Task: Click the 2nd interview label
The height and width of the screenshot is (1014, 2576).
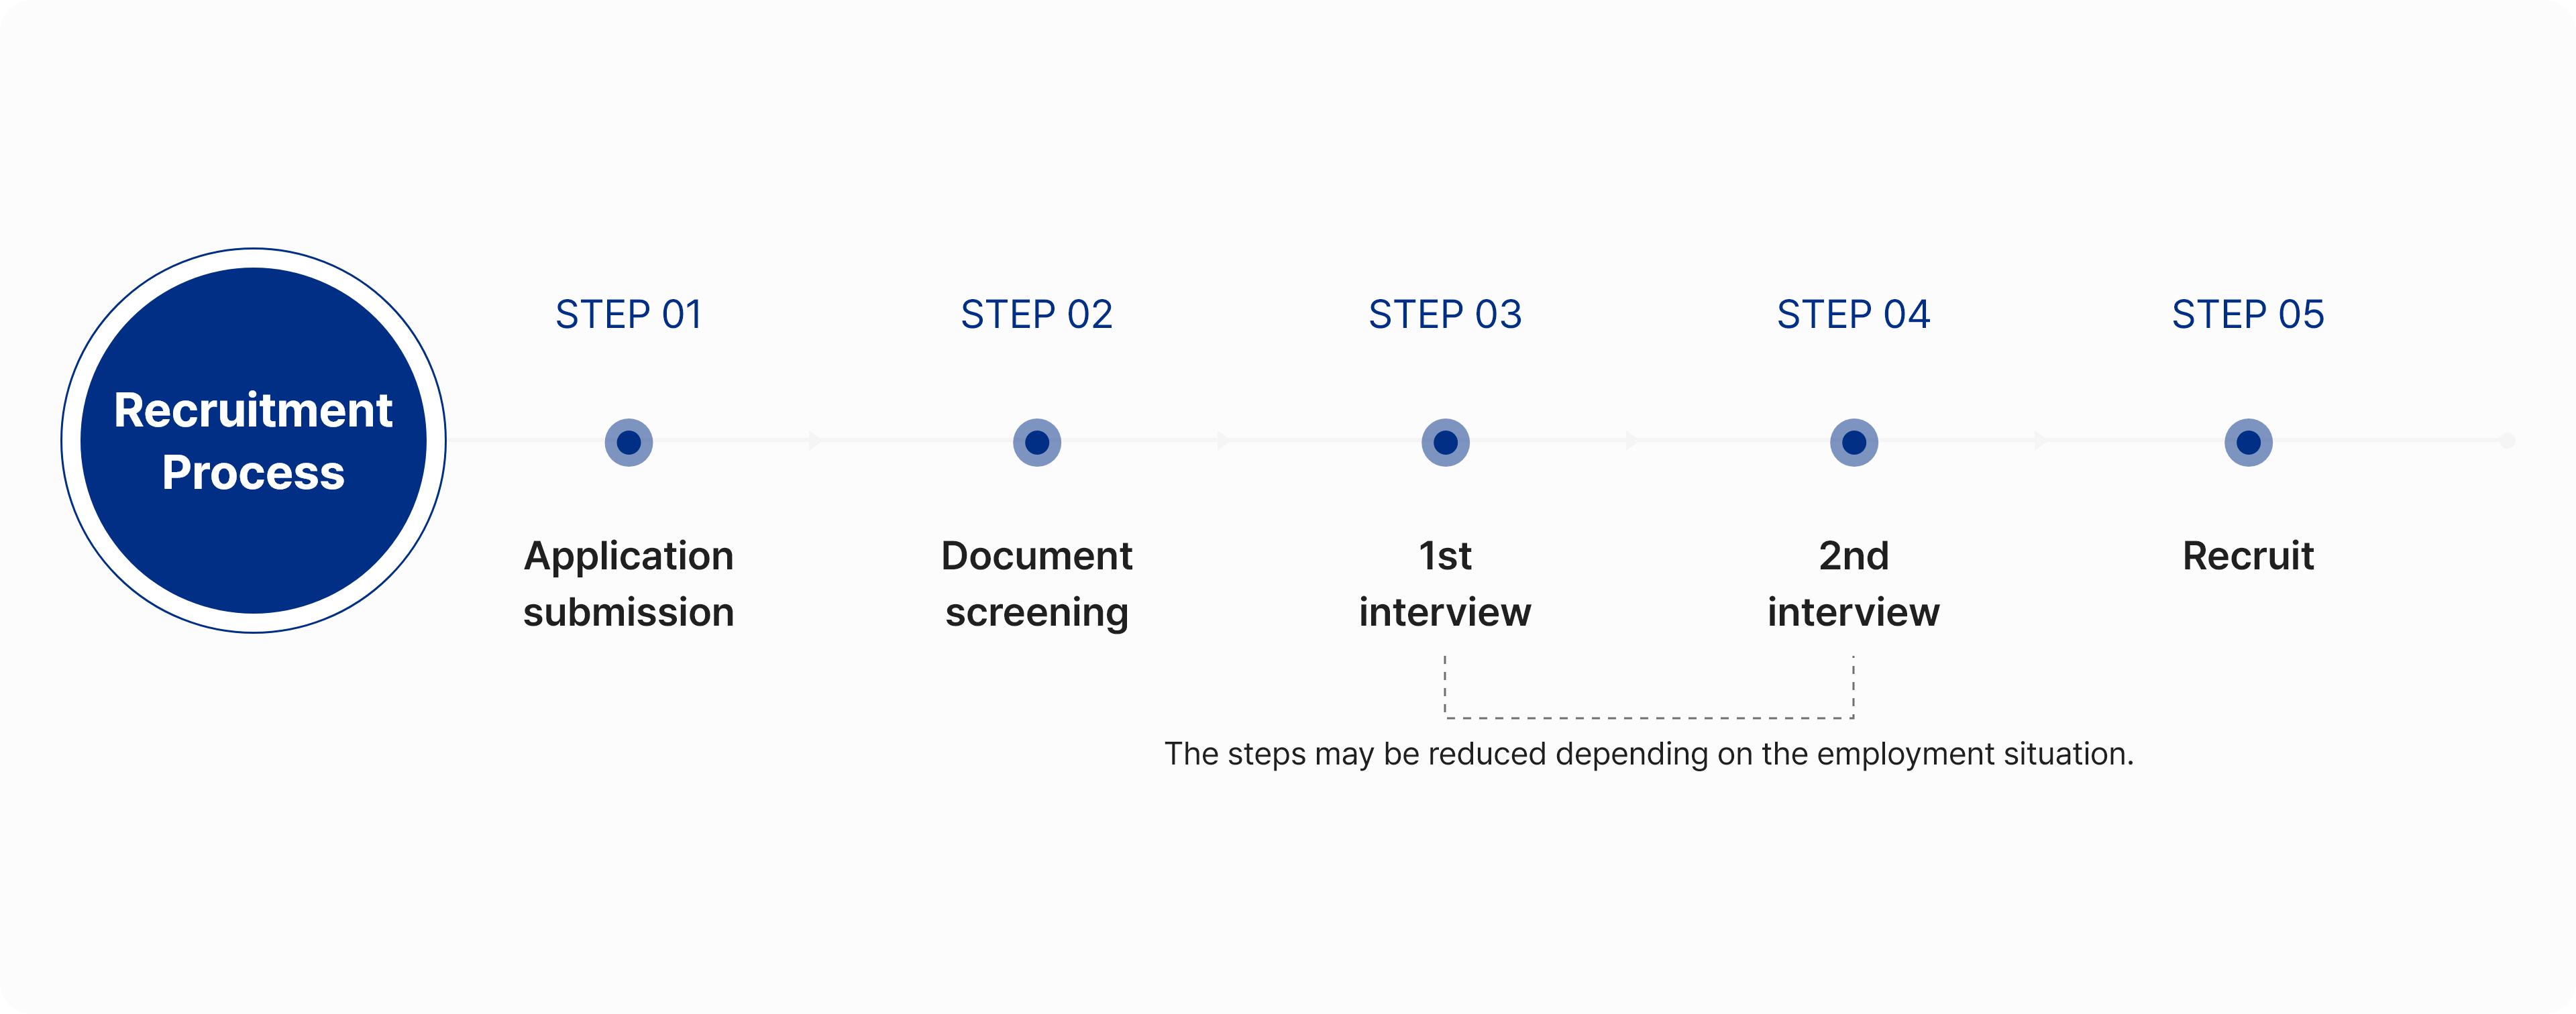Action: click(x=1854, y=583)
